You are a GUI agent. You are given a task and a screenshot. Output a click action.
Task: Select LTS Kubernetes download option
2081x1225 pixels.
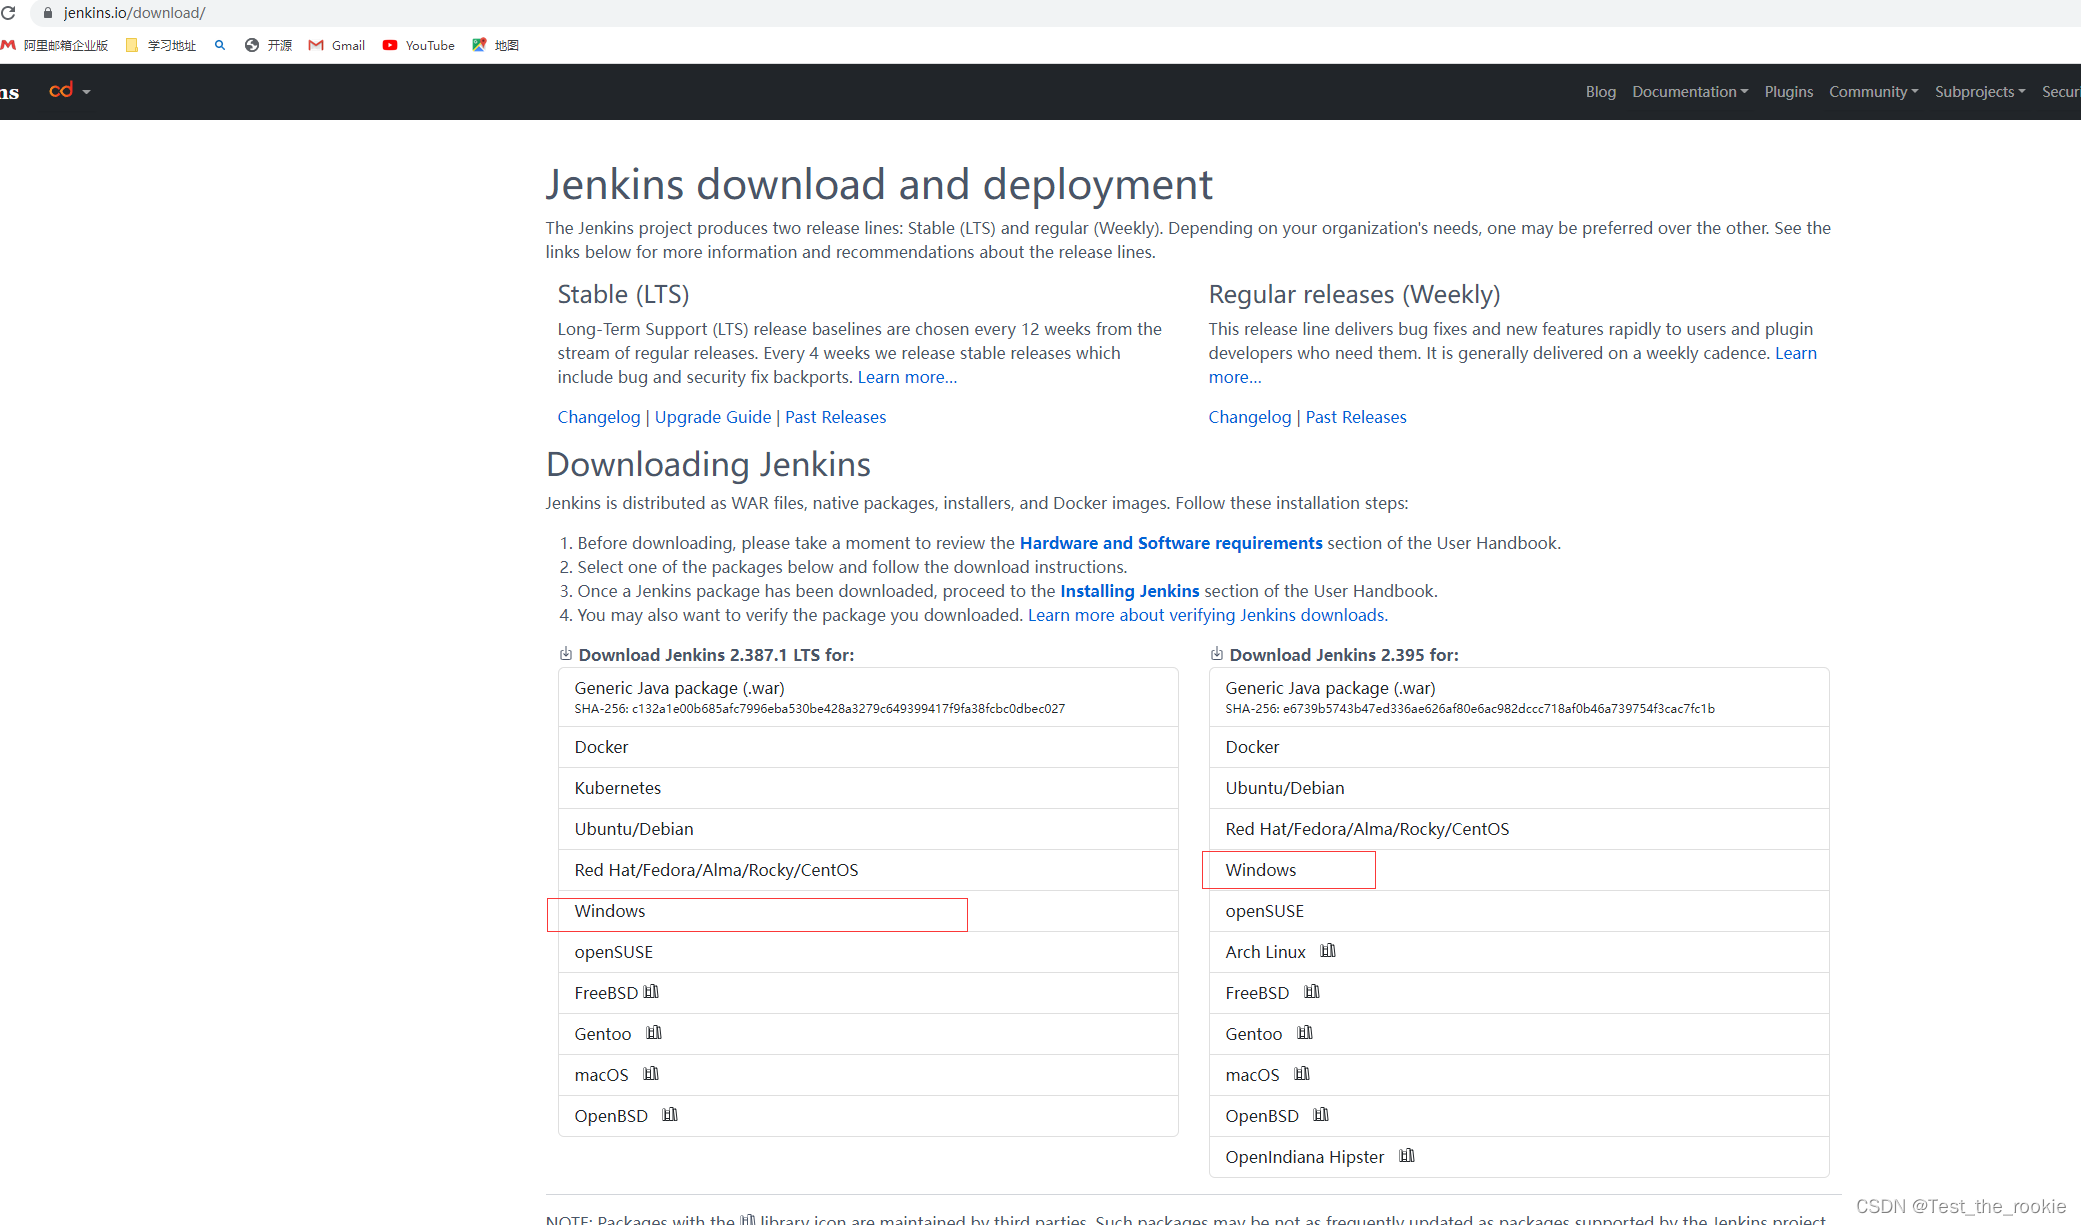pos(868,788)
